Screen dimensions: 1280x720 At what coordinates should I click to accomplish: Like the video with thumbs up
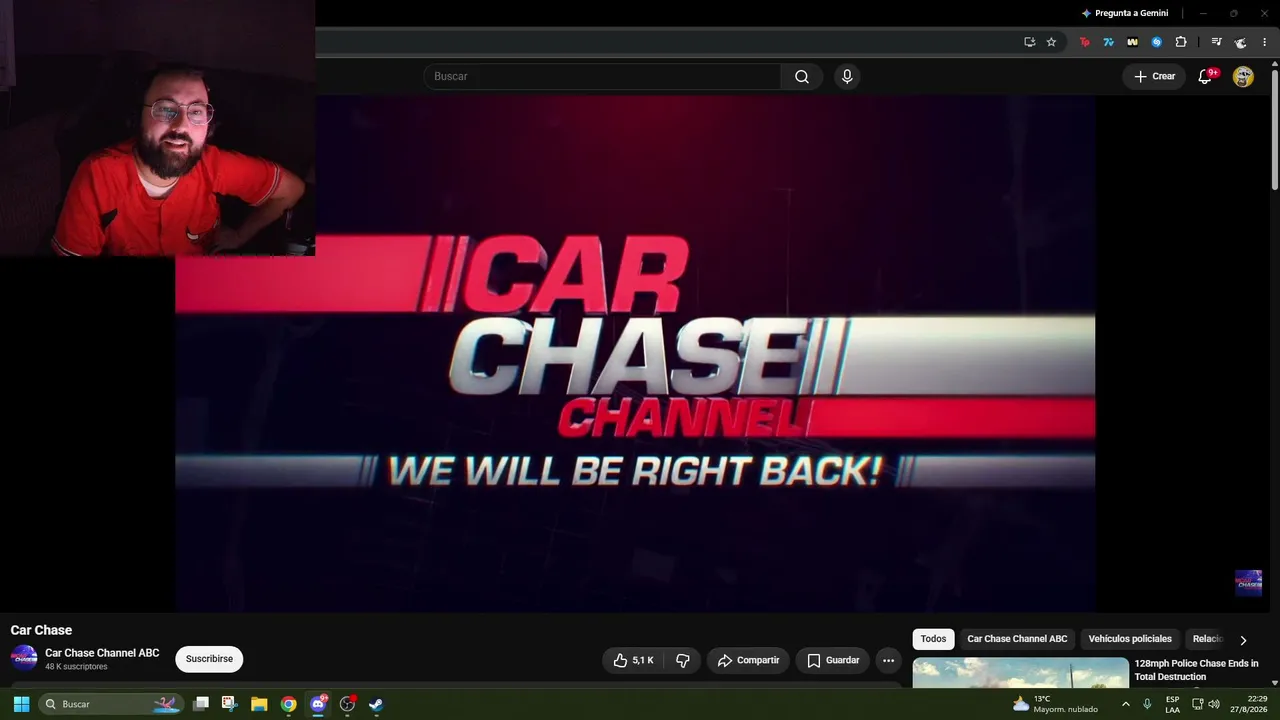pyautogui.click(x=633, y=660)
